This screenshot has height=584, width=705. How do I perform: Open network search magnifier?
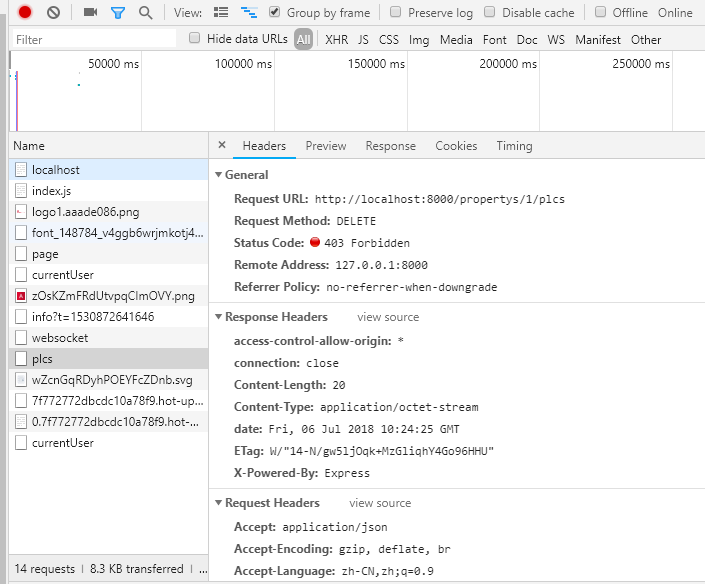tap(145, 13)
